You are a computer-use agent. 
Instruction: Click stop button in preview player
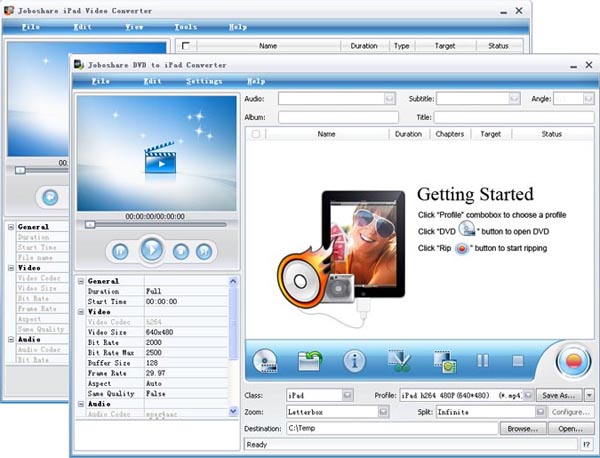(x=181, y=252)
